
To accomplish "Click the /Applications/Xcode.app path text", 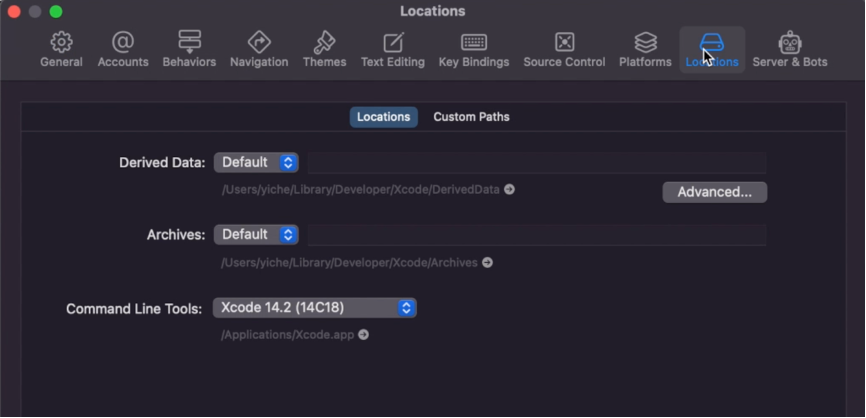I will click(x=288, y=335).
